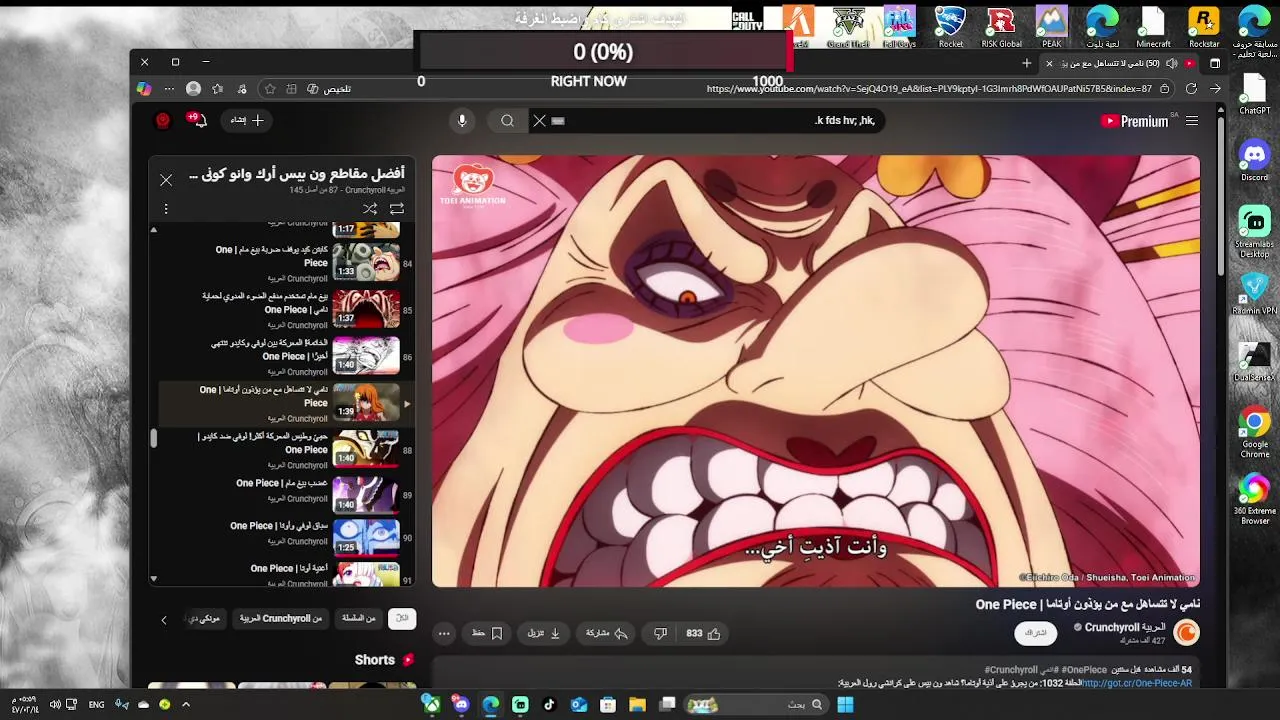This screenshot has width=1280, height=720.
Task: Download the video
Action: point(544,633)
